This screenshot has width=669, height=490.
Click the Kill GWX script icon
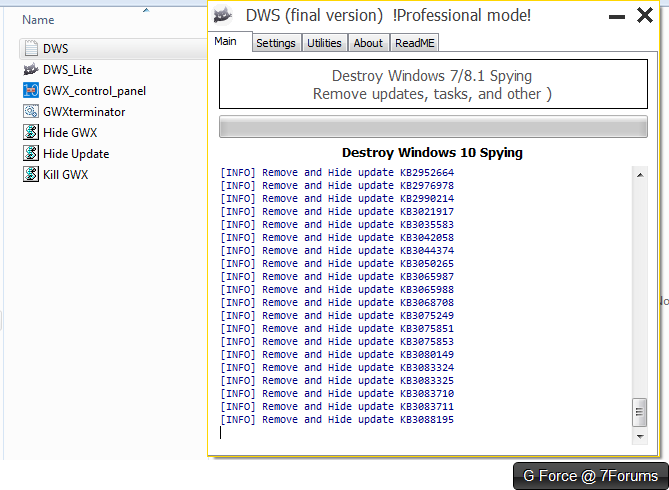31,174
